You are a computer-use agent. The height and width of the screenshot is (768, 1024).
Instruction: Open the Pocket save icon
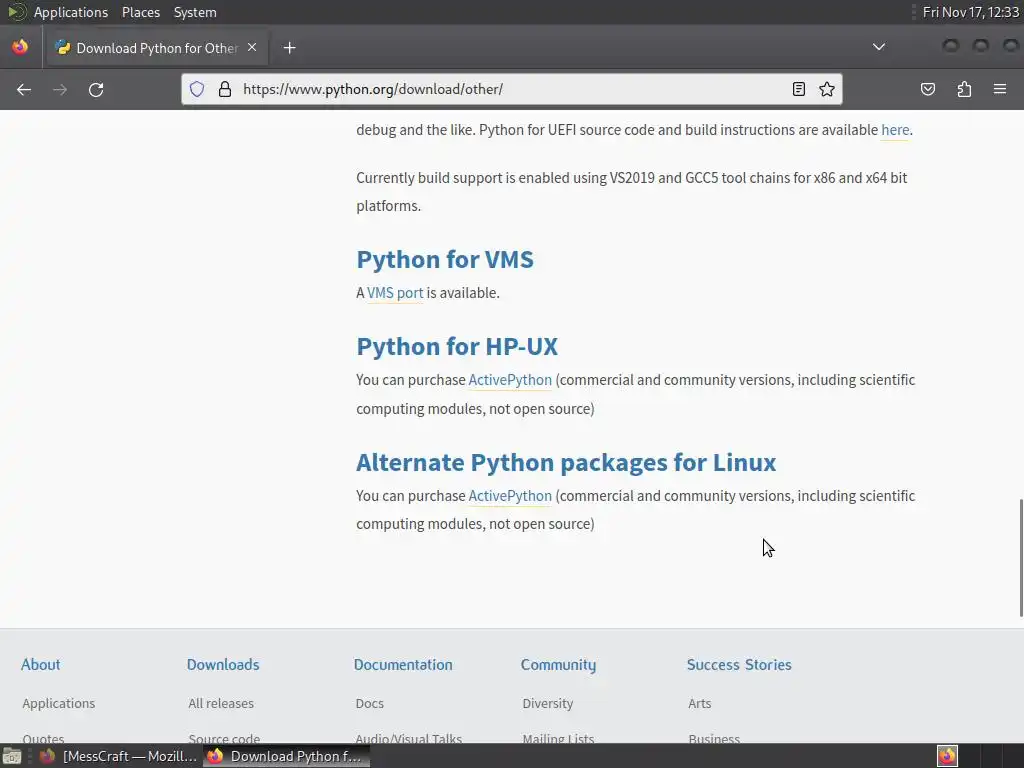[x=928, y=89]
